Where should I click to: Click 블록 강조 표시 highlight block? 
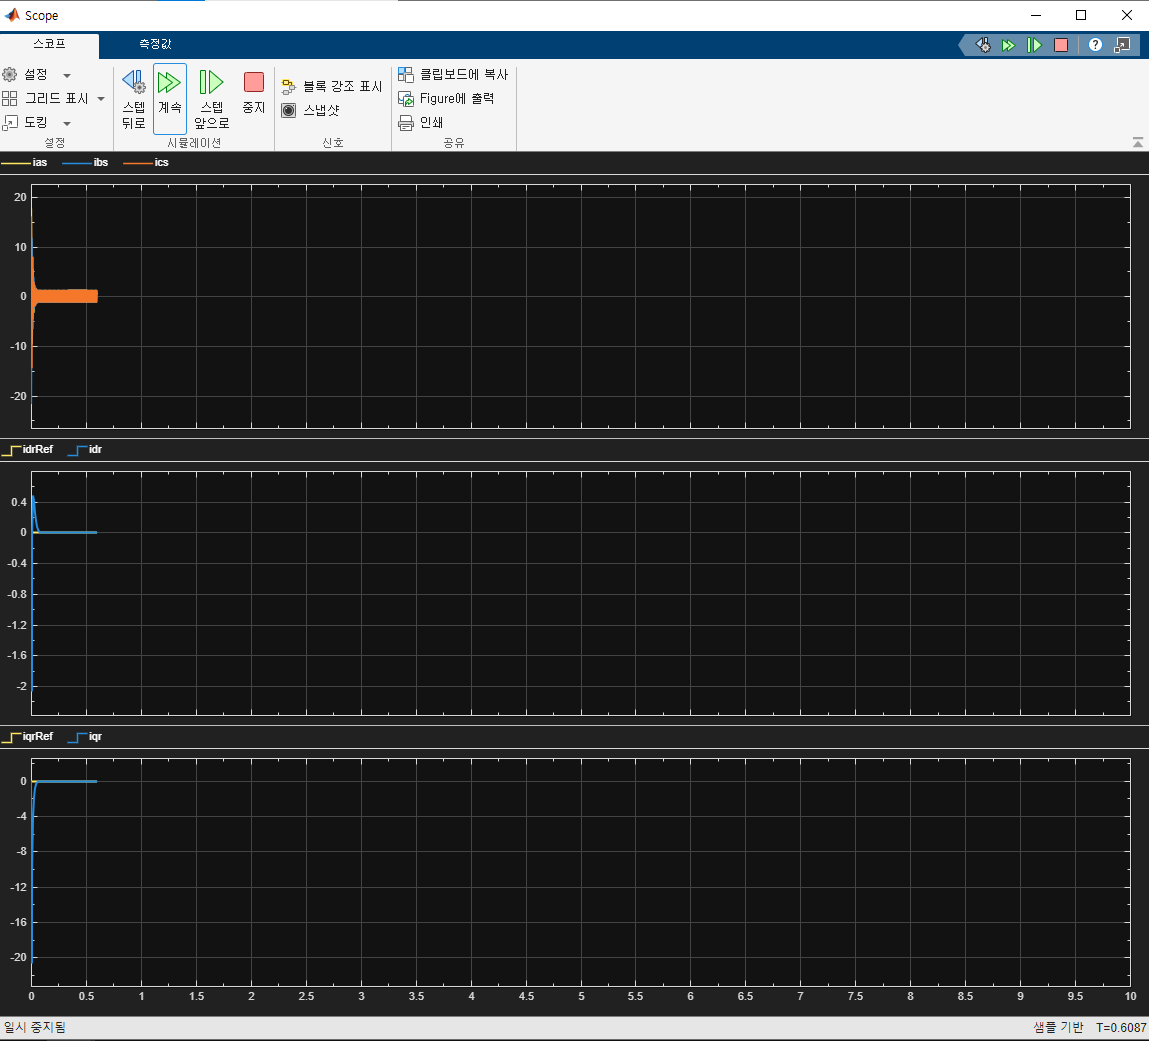coord(332,86)
